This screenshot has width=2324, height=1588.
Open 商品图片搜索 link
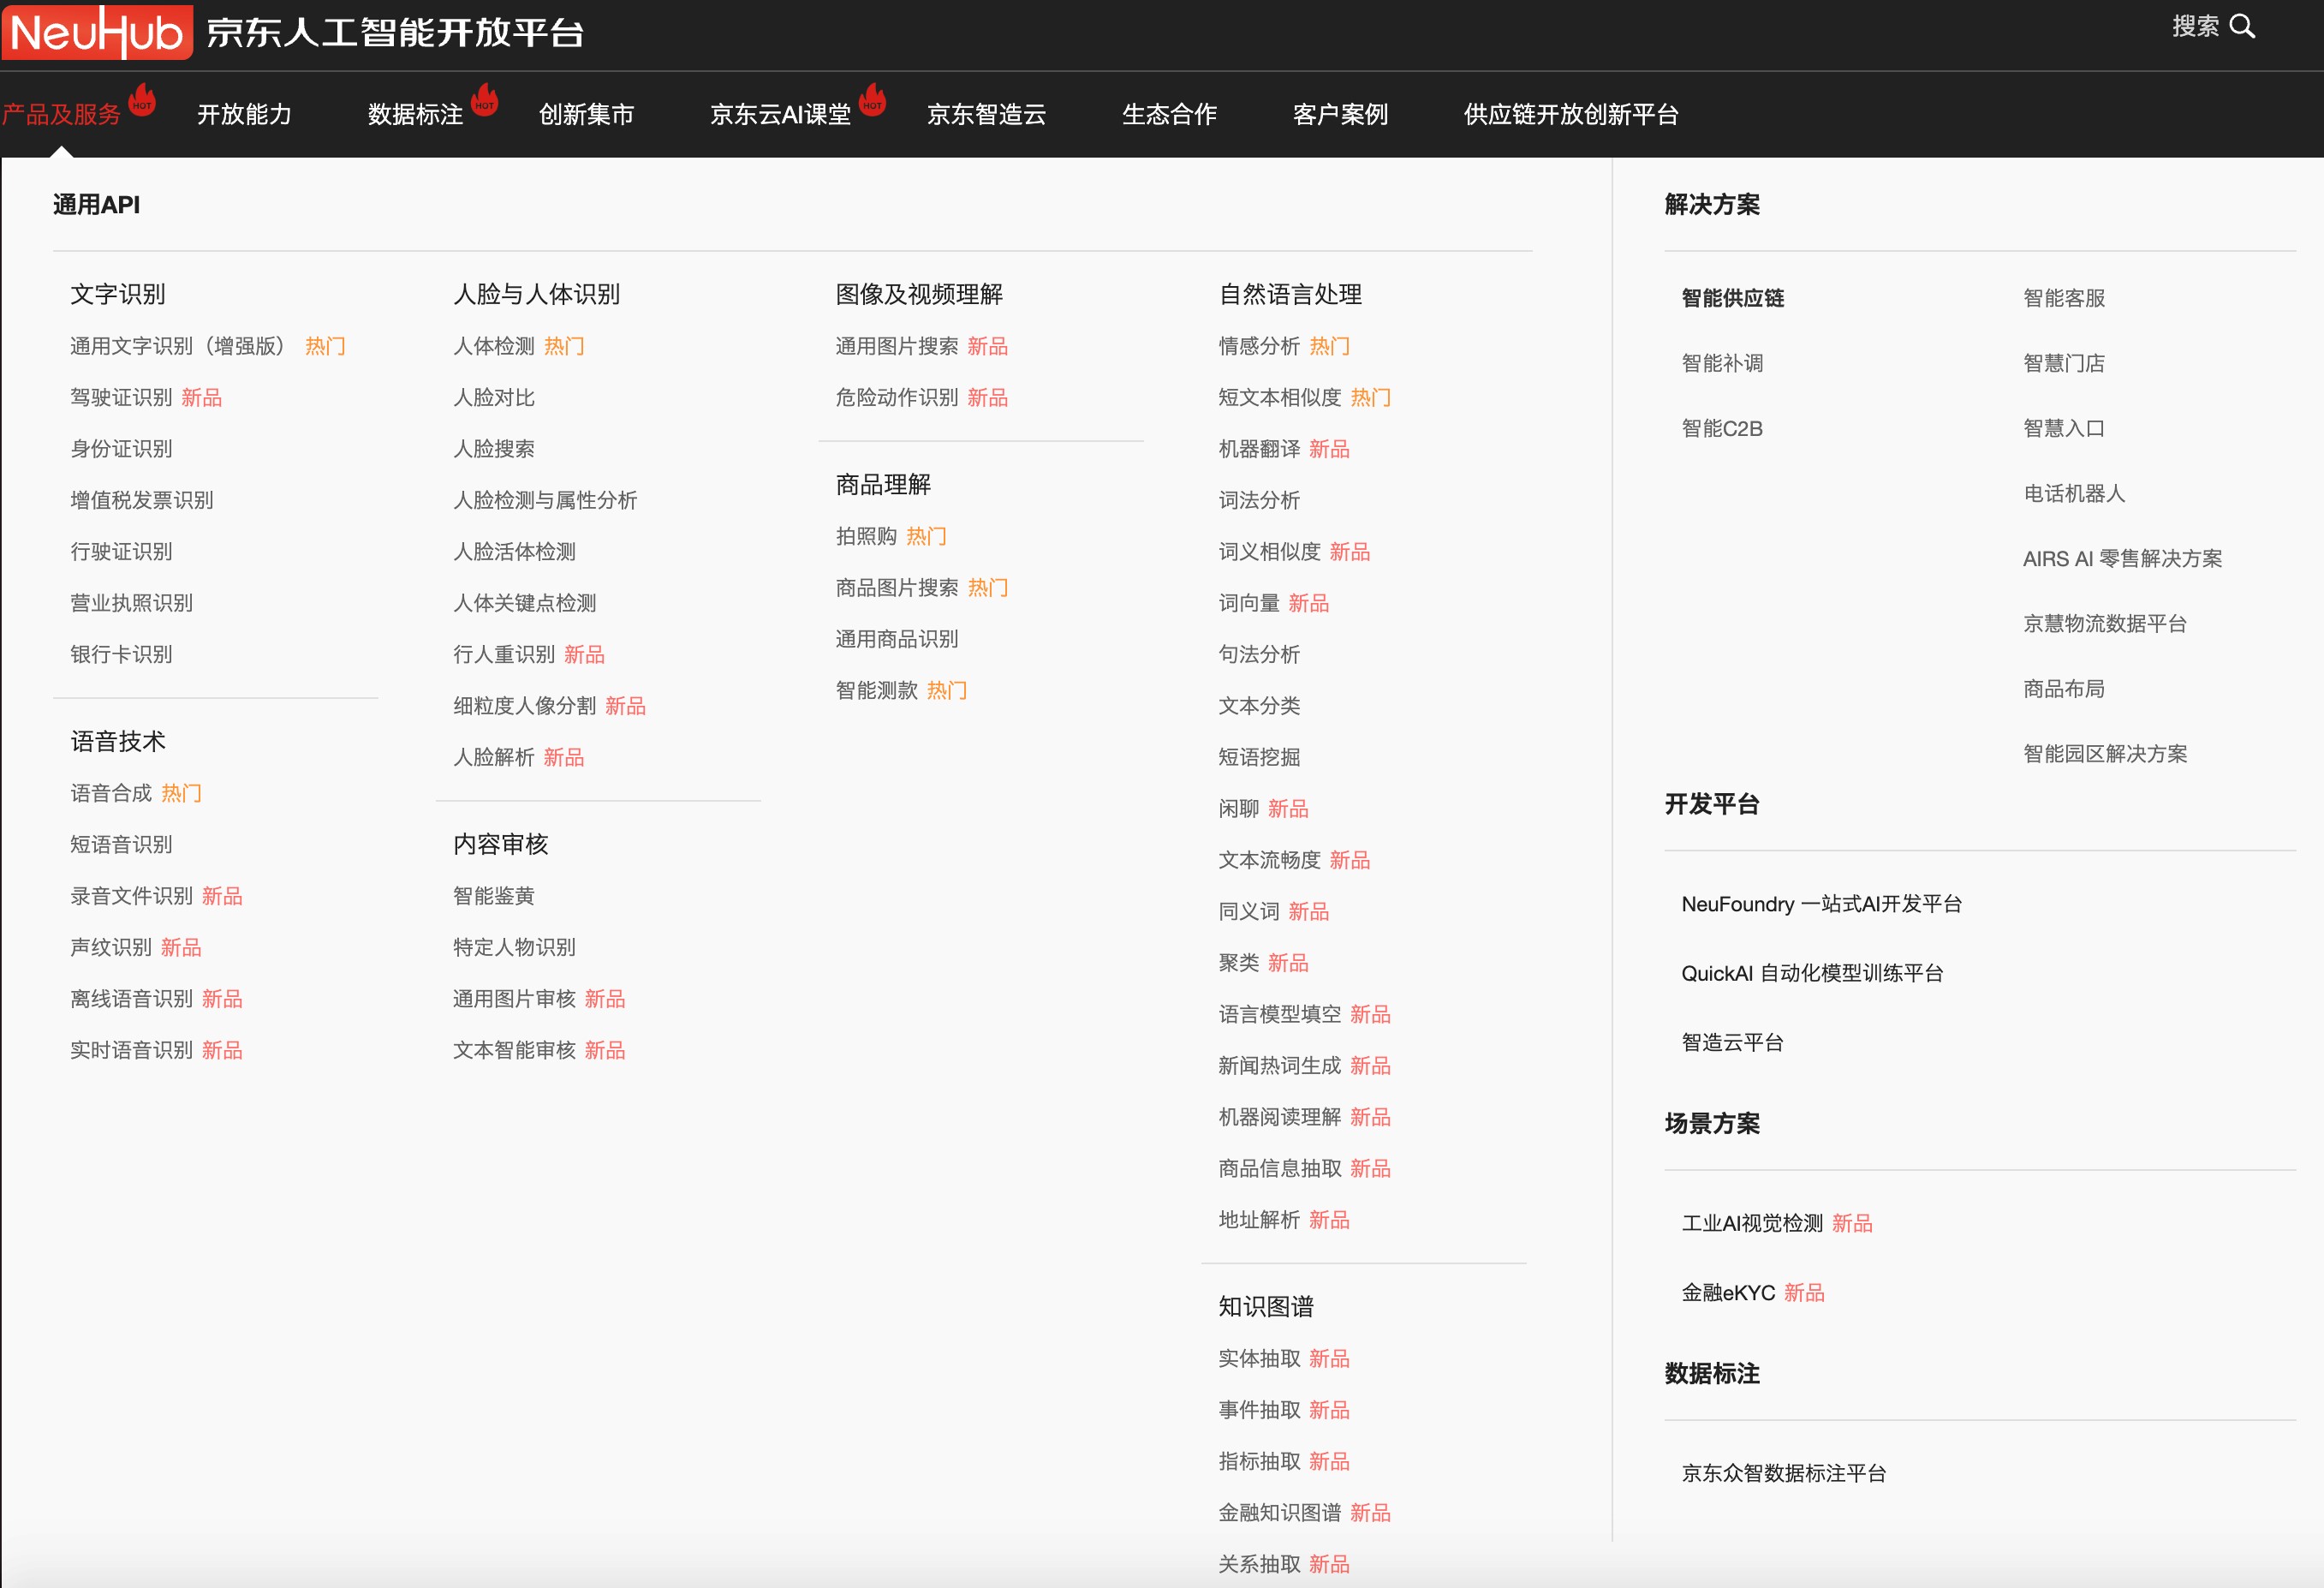point(897,588)
